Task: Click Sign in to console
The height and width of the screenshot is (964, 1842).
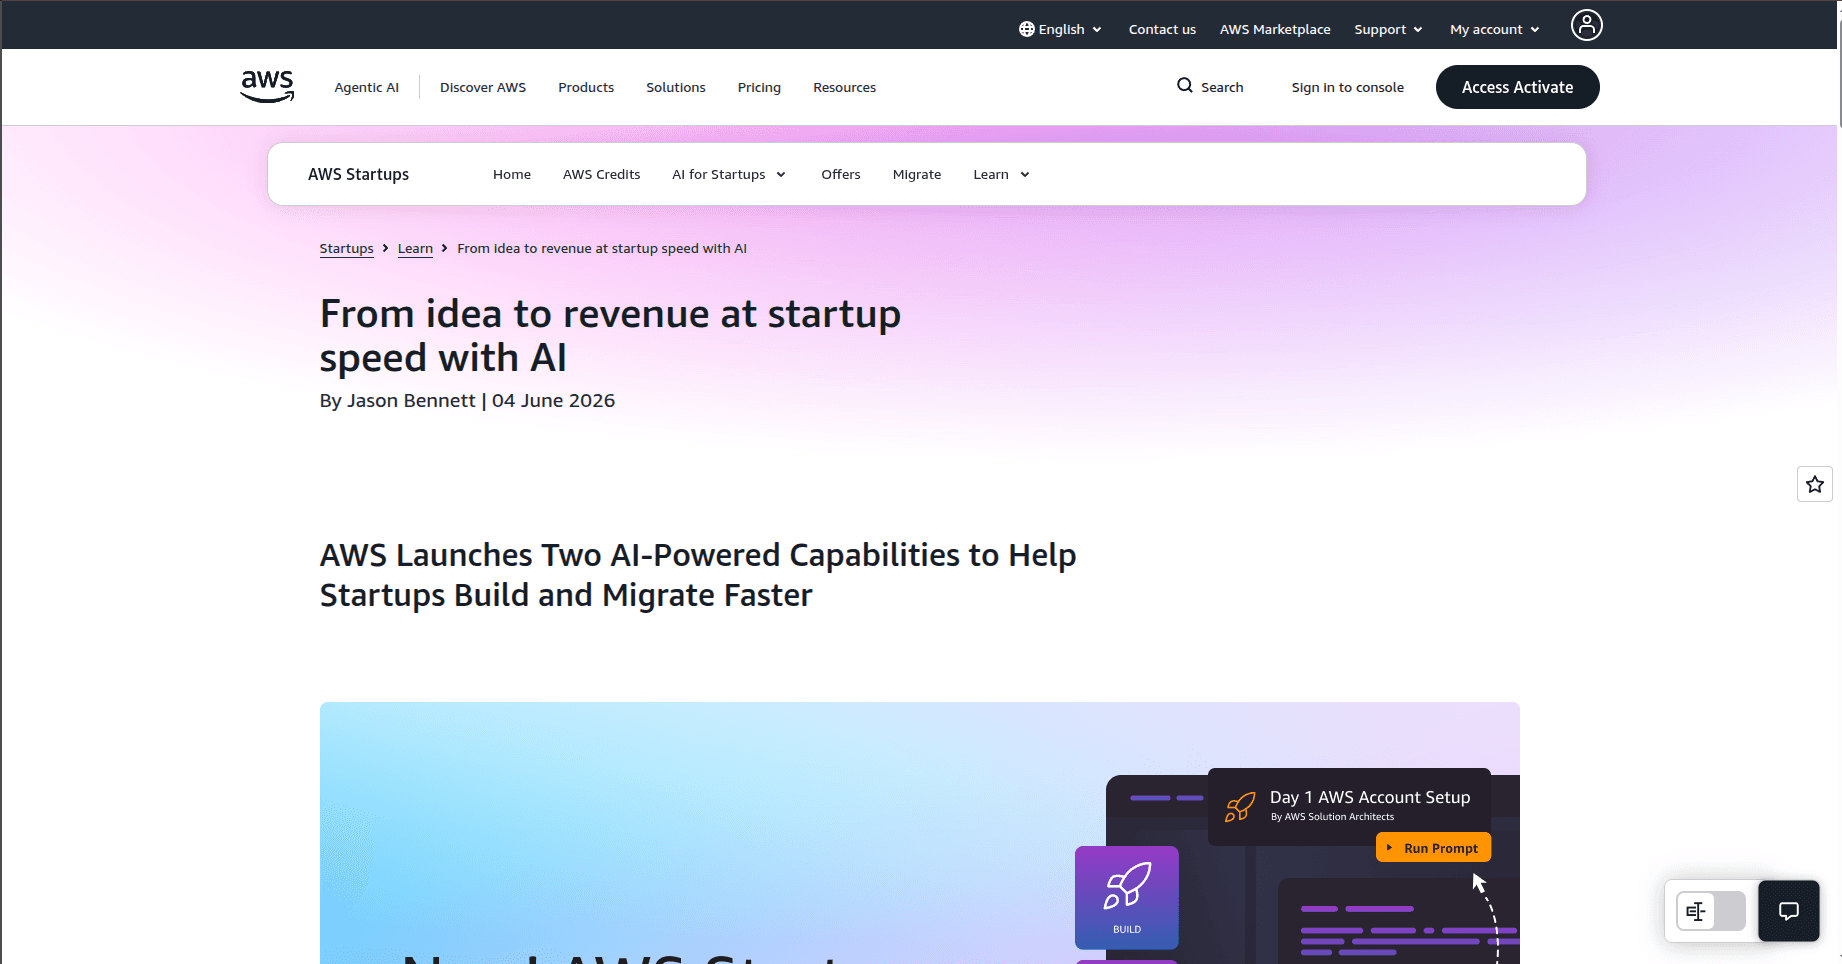Action: coord(1347,87)
